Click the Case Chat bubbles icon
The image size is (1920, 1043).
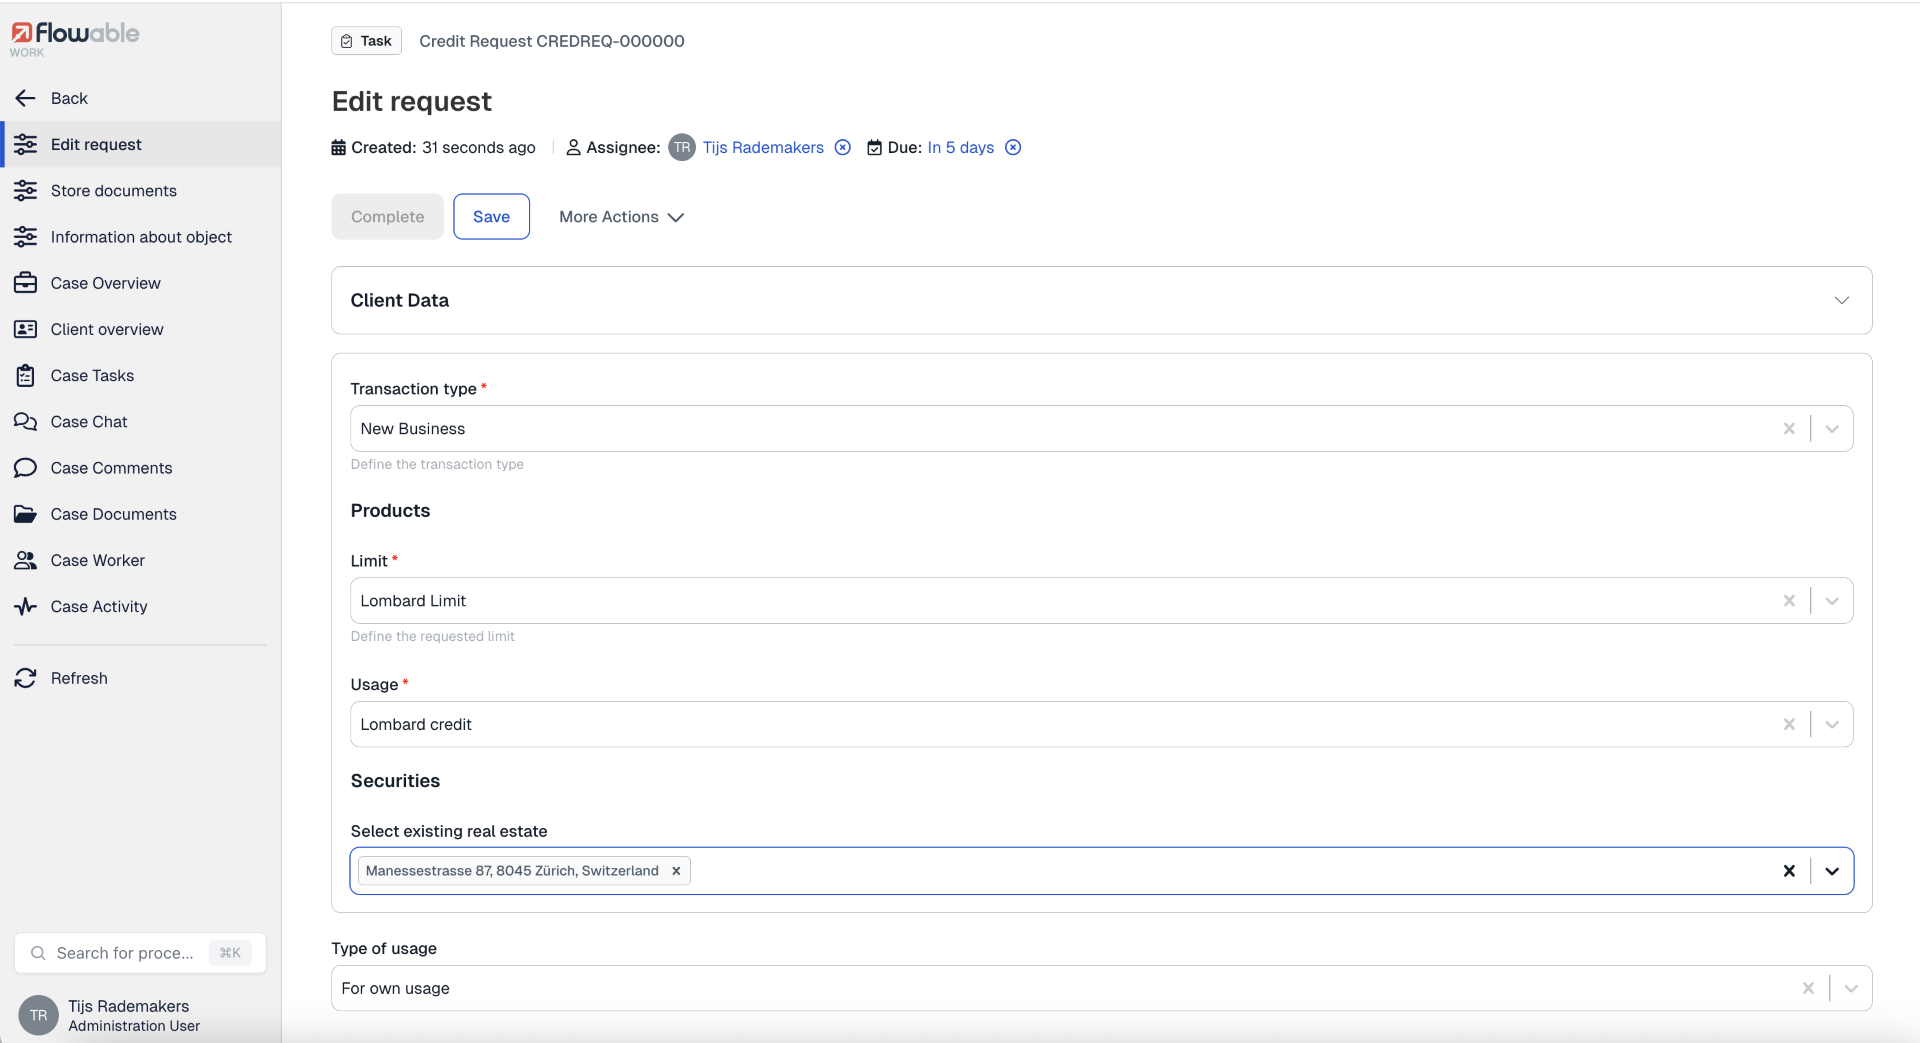coord(26,422)
